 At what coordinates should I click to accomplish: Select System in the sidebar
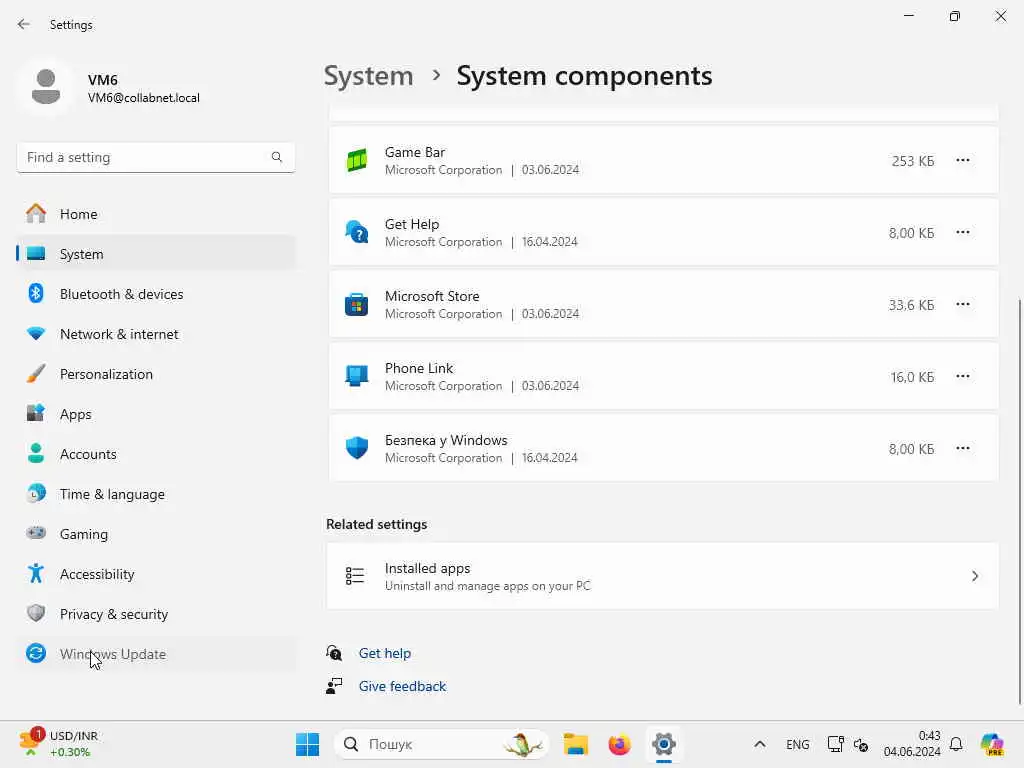click(155, 254)
